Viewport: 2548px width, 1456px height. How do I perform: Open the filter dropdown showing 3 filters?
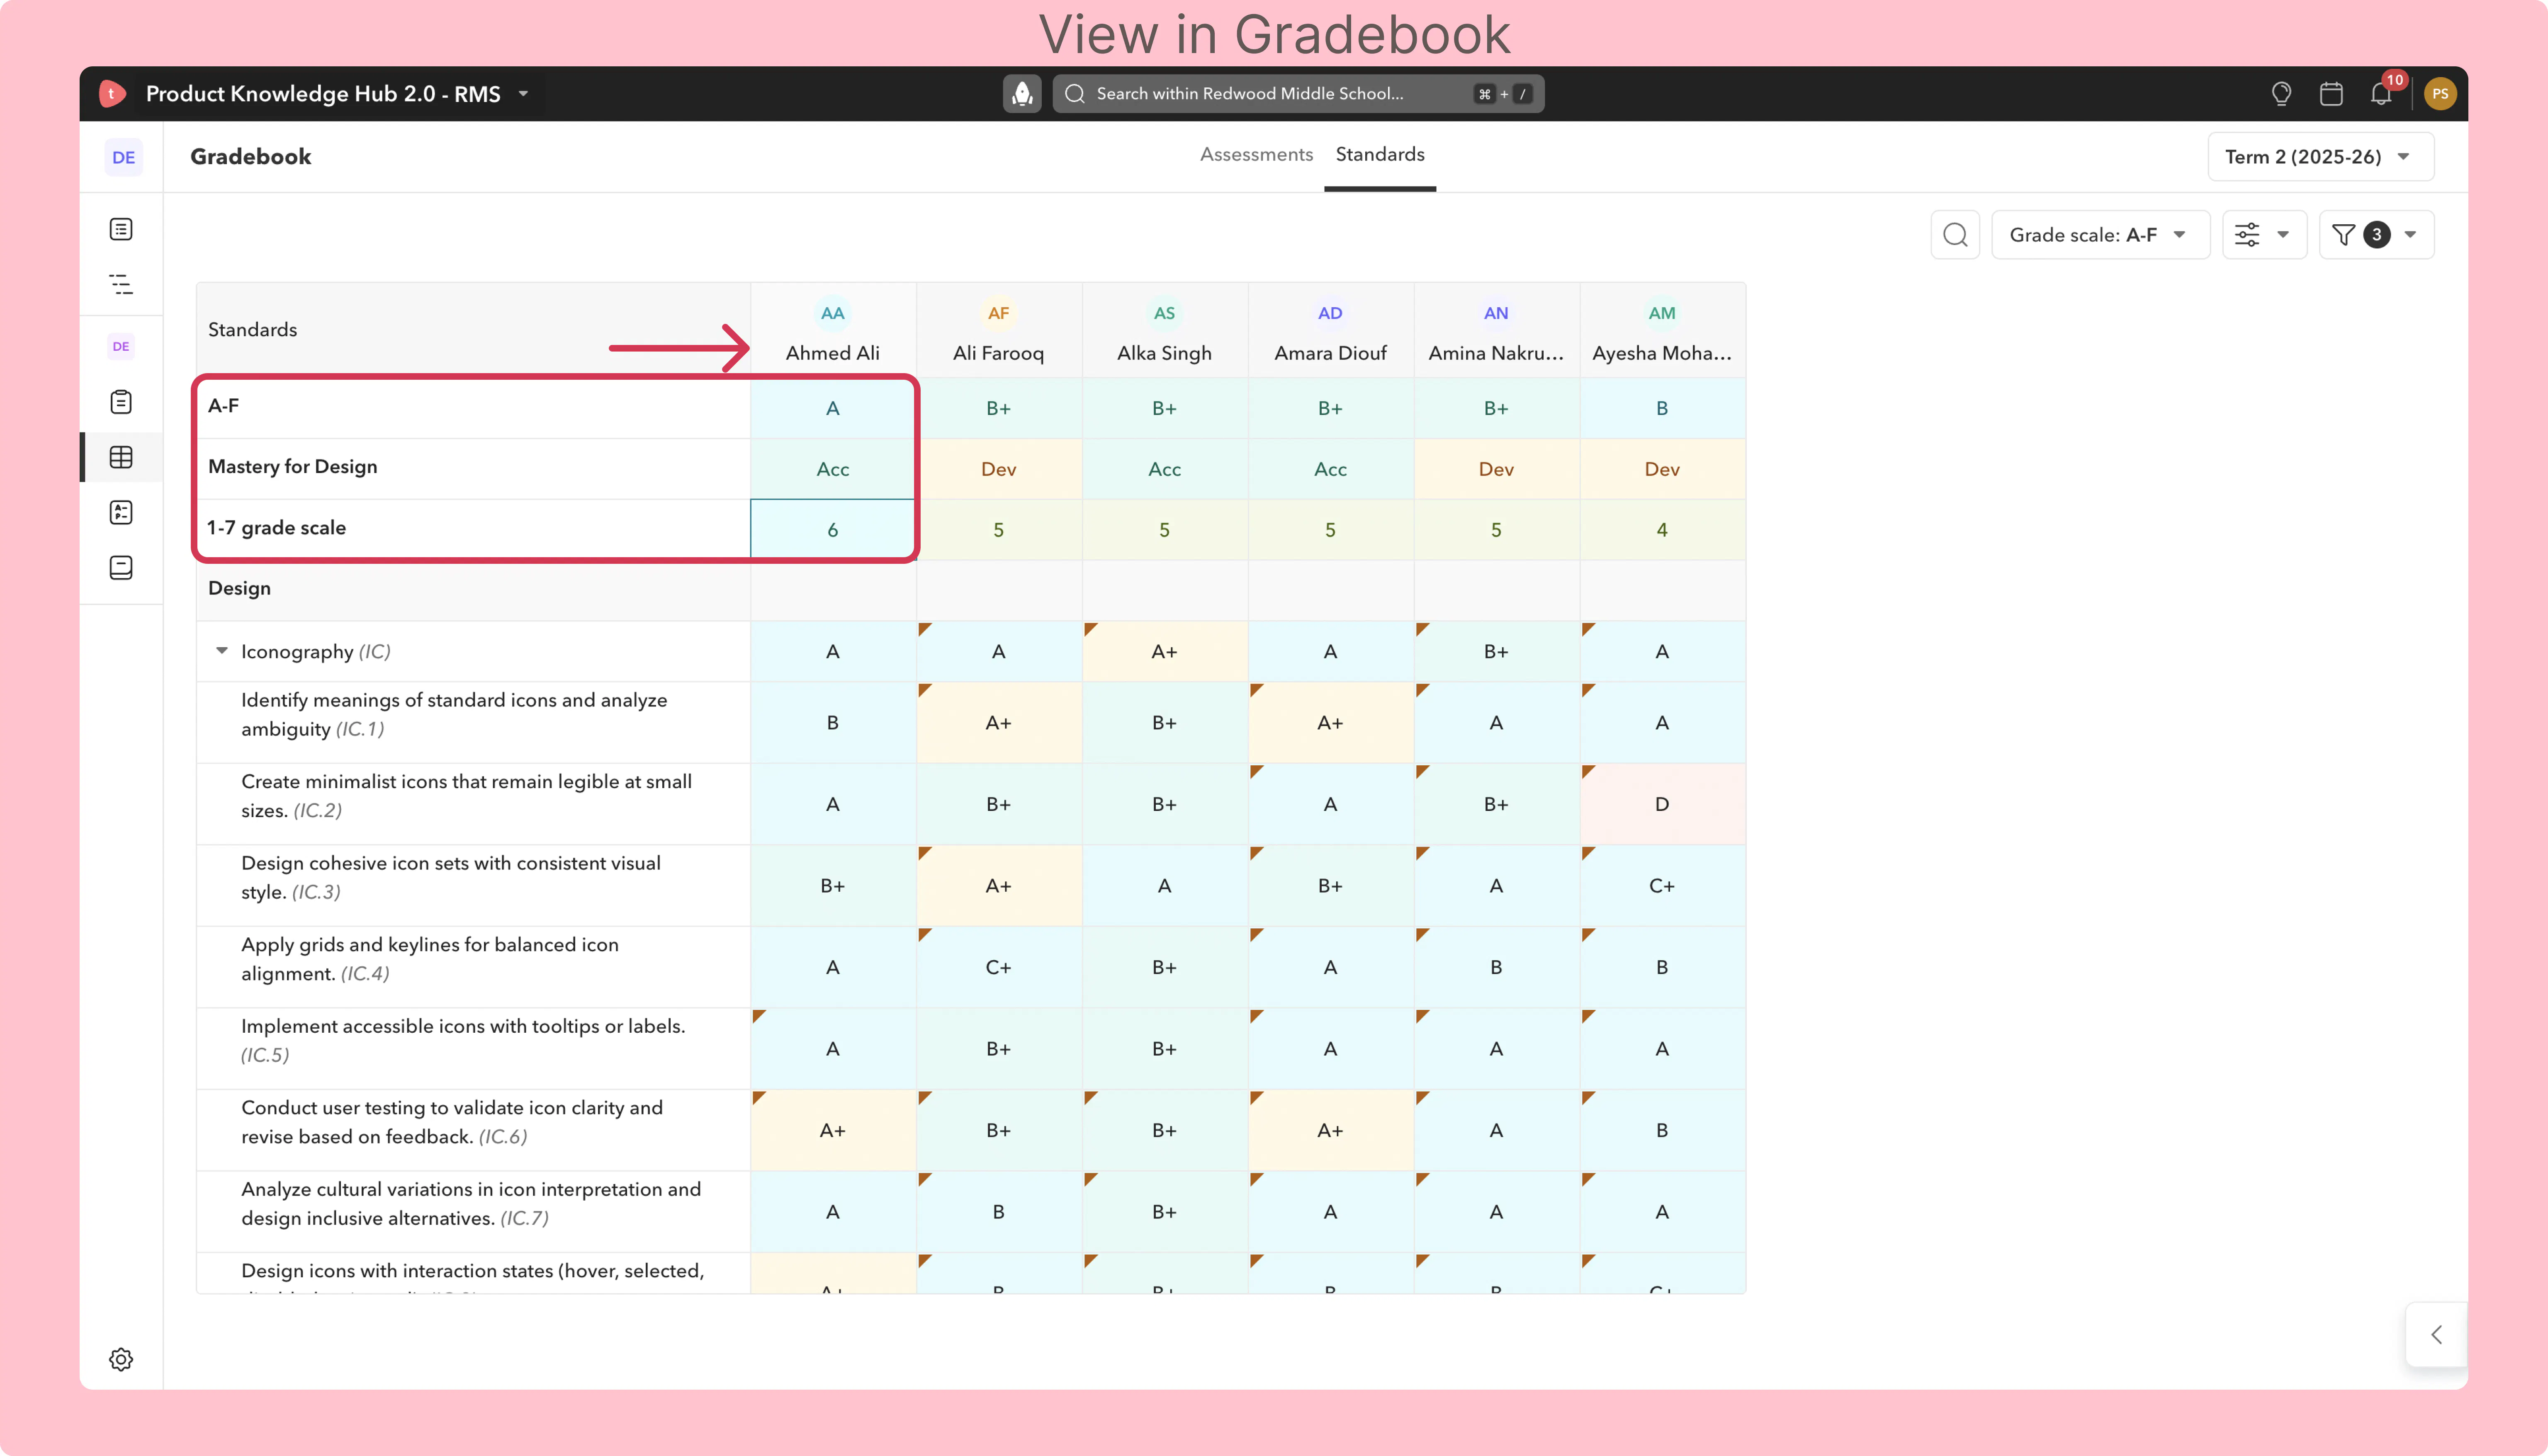coord(2376,235)
